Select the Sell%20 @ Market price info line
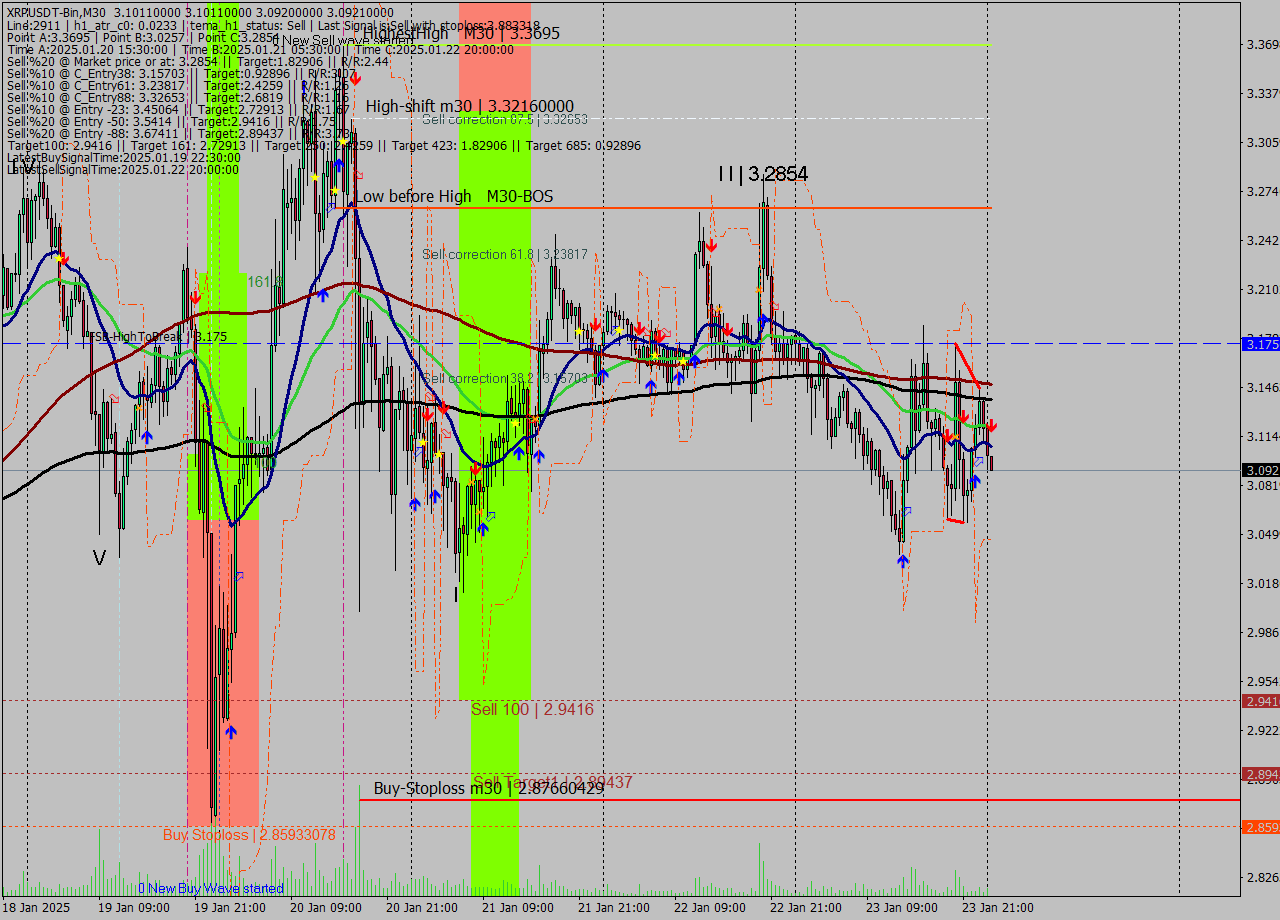The width and height of the screenshot is (1280, 920). pyautogui.click(x=197, y=61)
